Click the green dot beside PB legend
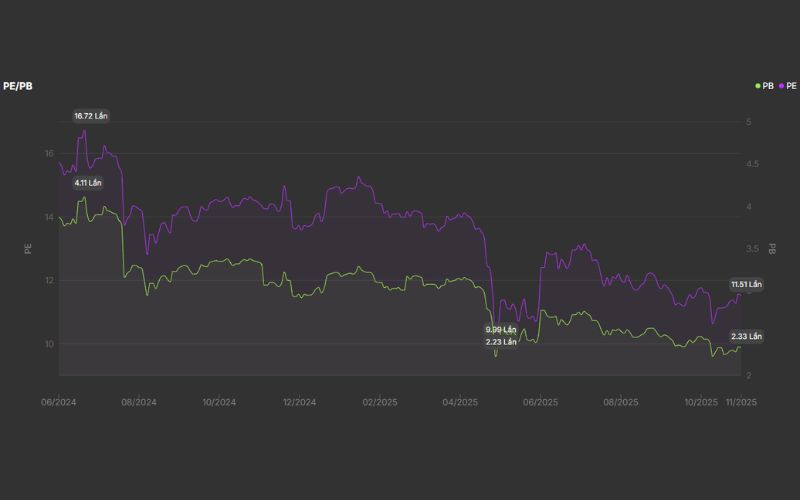This screenshot has width=800, height=500. coord(758,86)
